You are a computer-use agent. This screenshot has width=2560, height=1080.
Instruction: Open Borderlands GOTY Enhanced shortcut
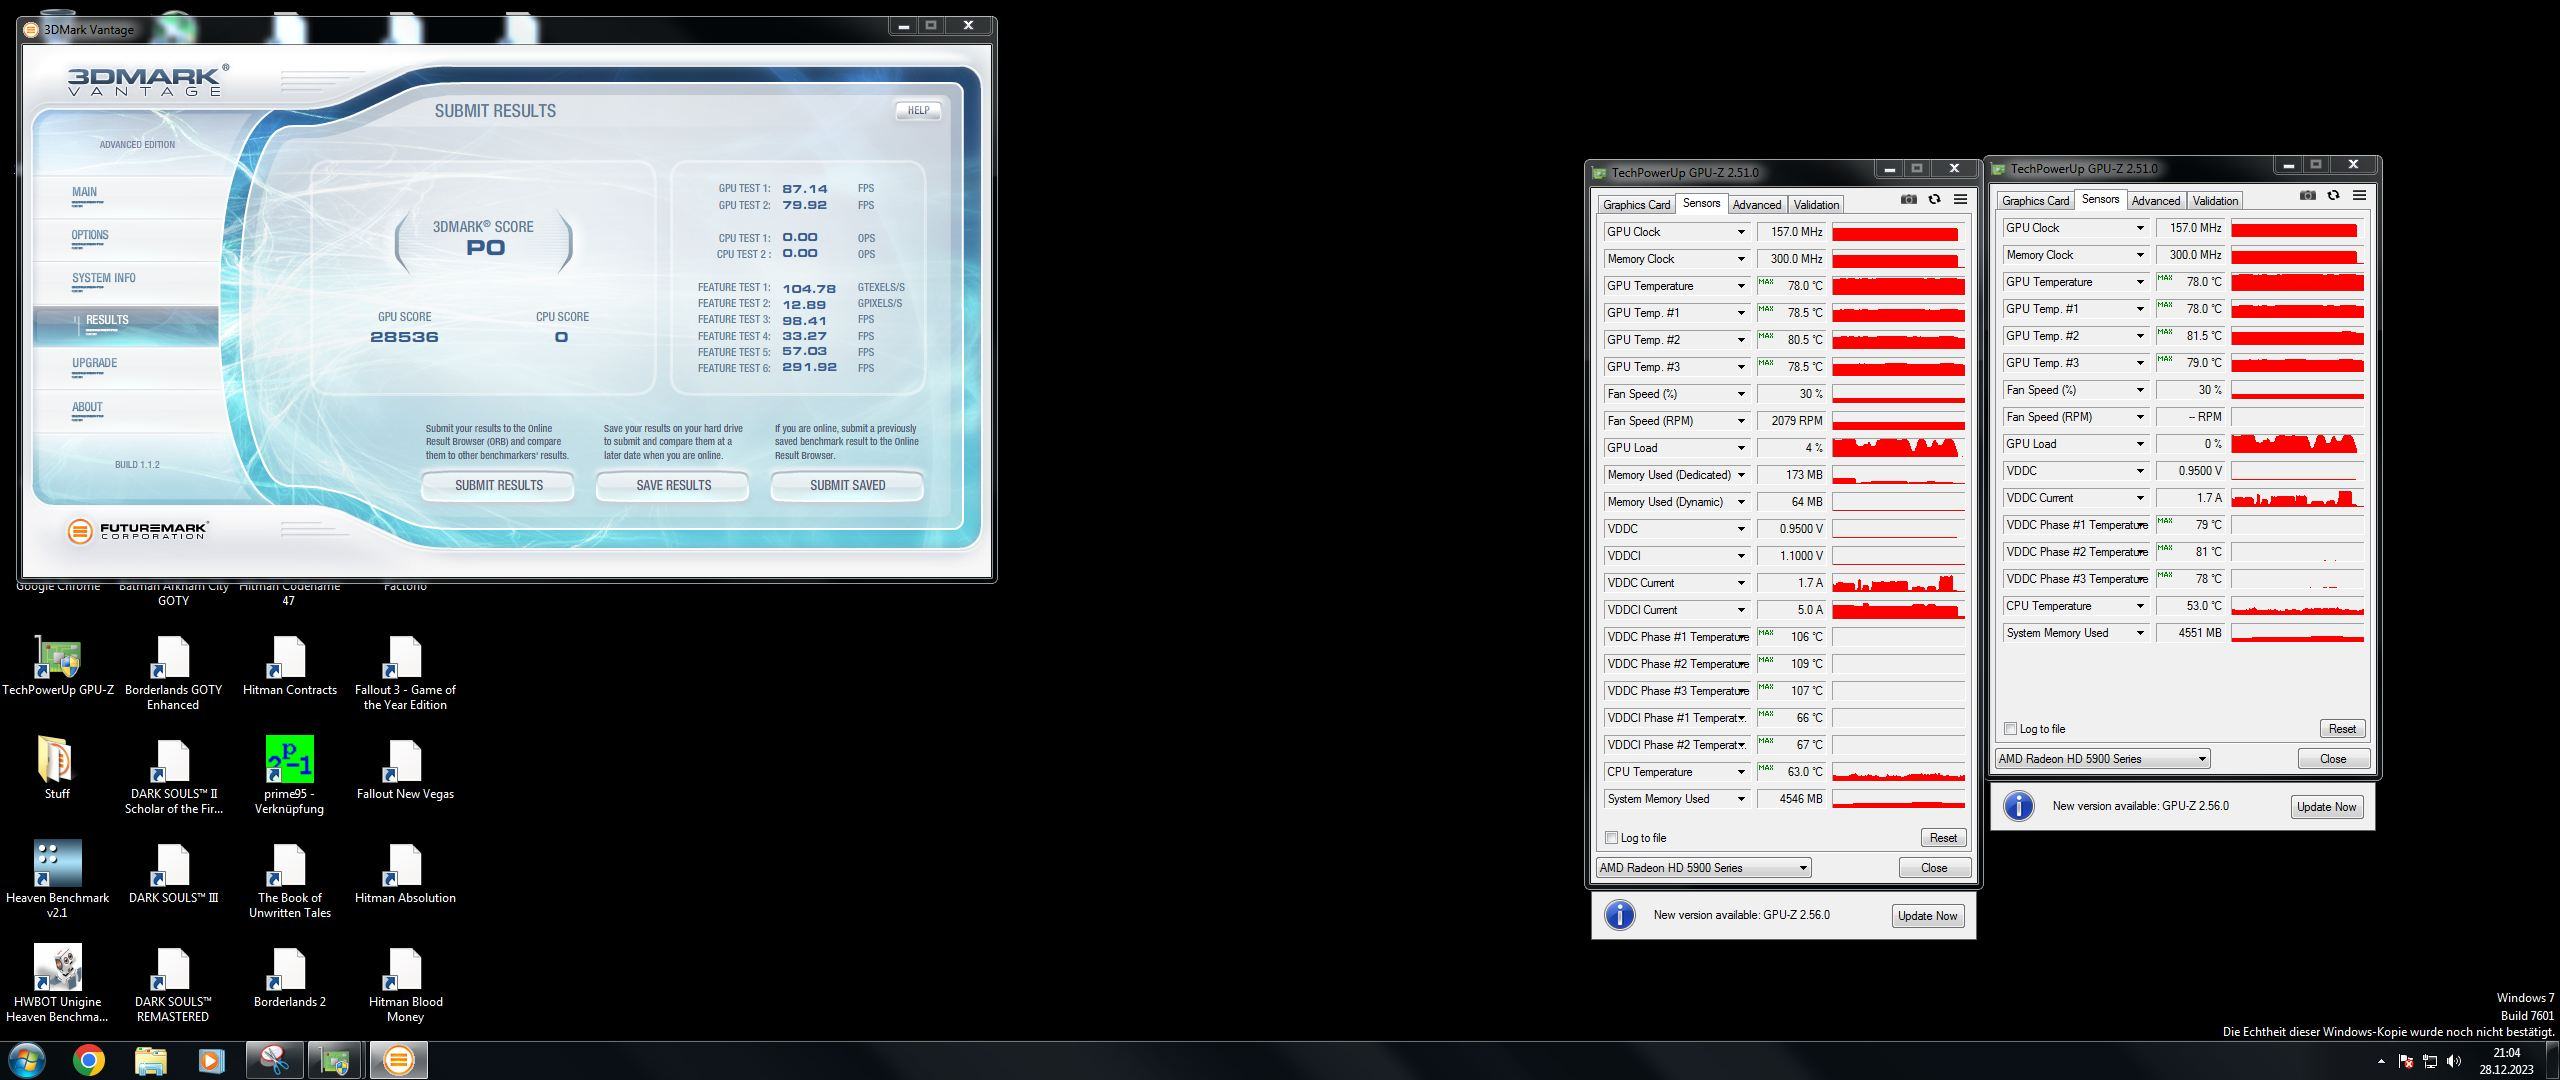click(x=173, y=672)
